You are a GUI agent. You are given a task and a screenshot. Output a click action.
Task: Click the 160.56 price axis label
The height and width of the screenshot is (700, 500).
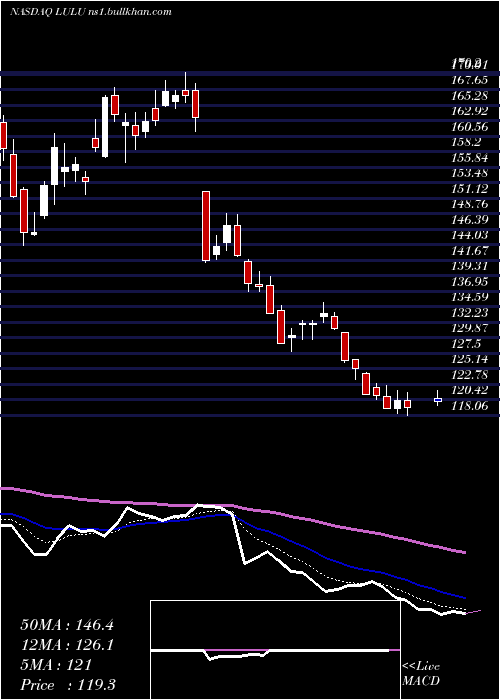click(470, 126)
